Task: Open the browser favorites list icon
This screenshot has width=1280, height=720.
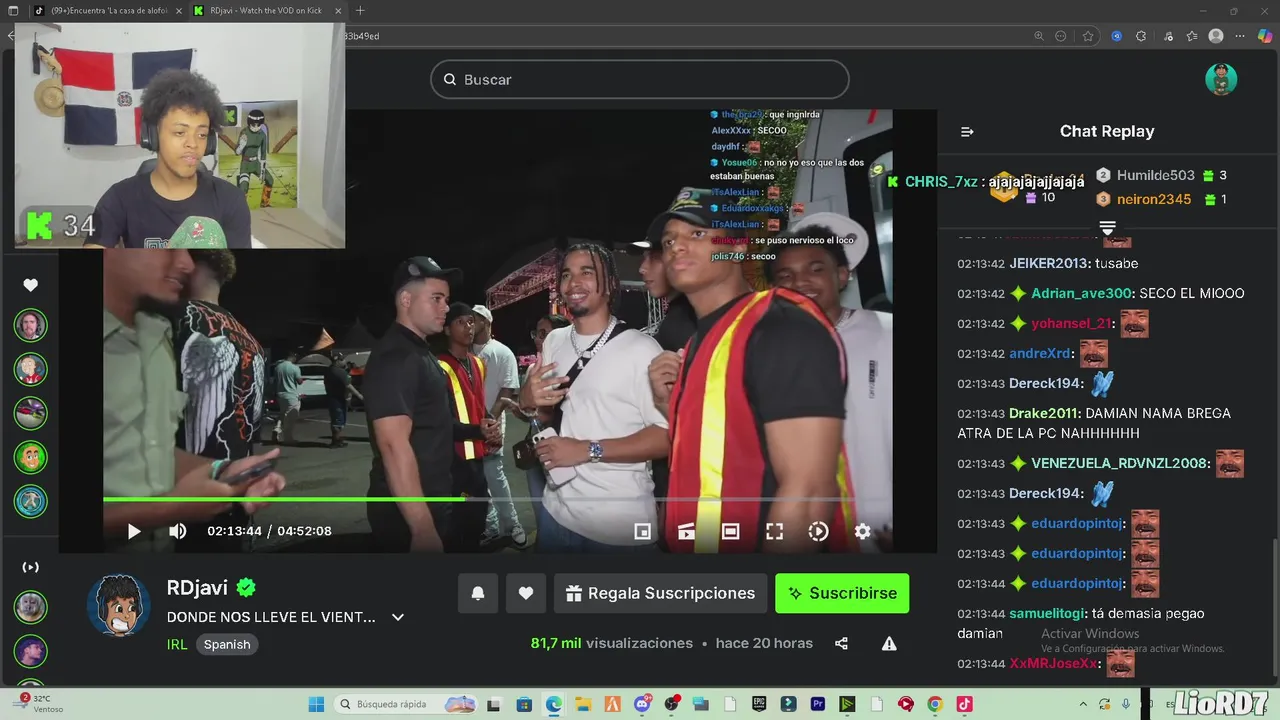Action: click(1191, 36)
